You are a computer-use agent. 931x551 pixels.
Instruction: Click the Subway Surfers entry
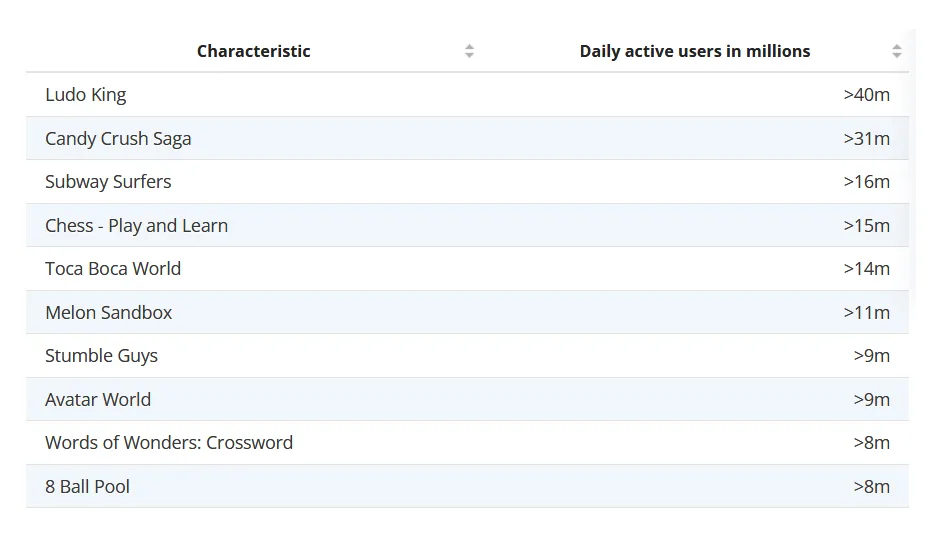[x=108, y=182]
